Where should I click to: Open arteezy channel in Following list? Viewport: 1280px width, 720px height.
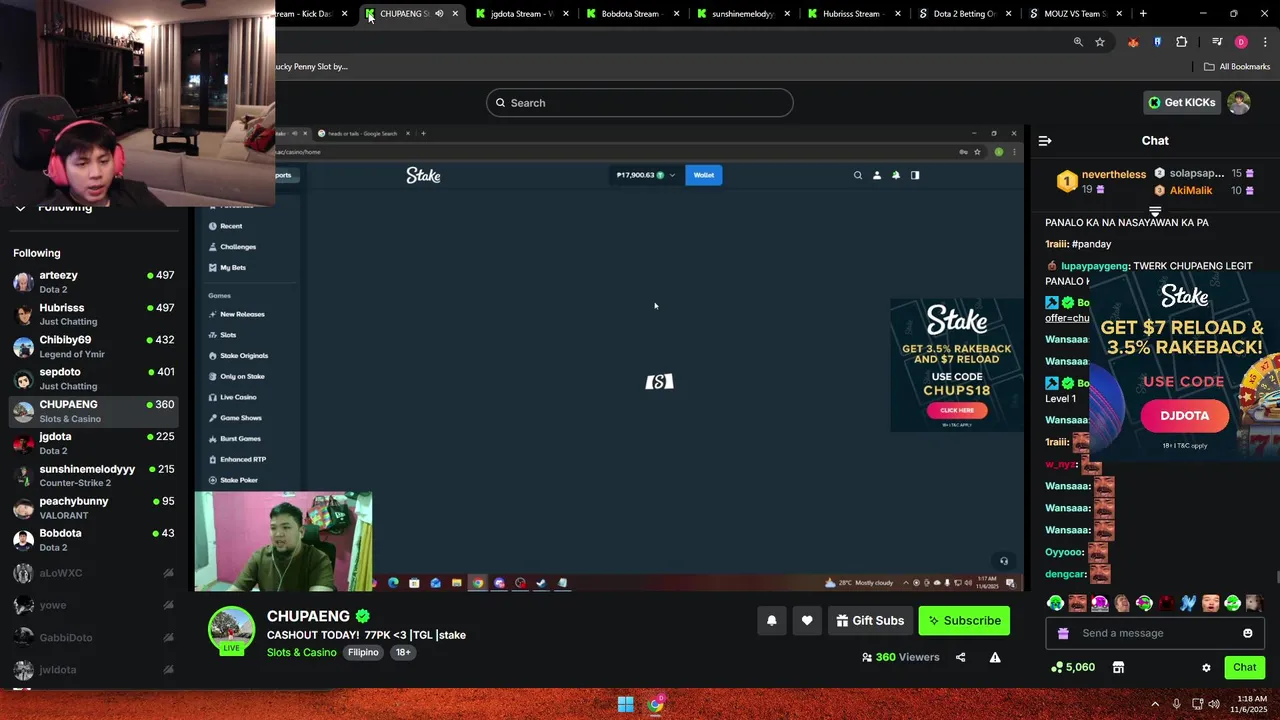(92, 282)
